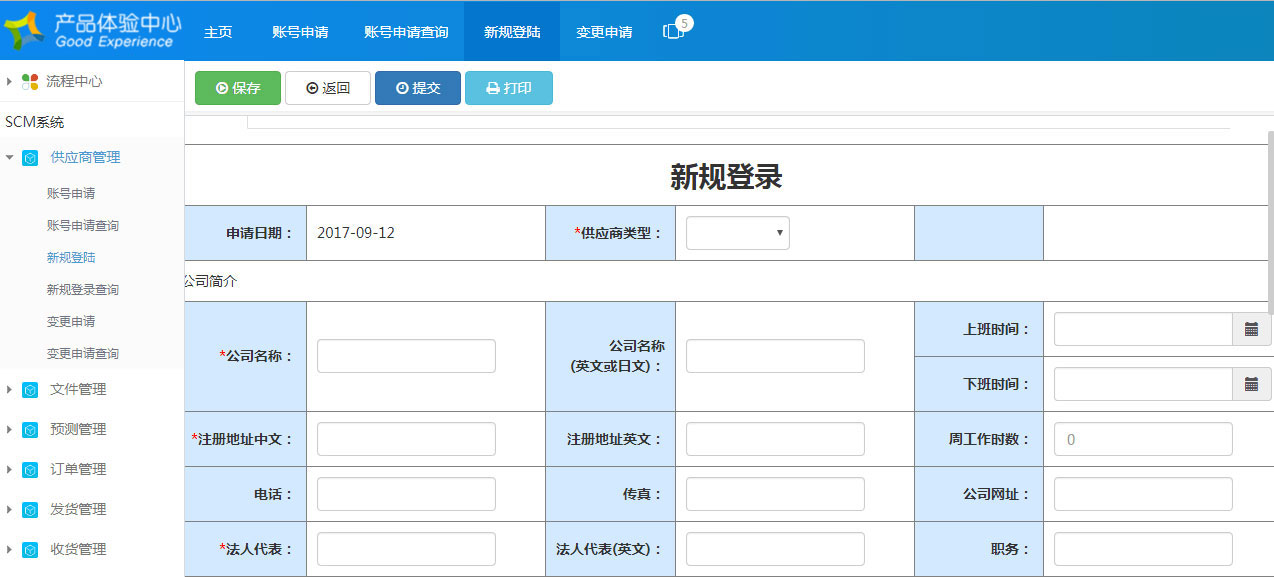Expand the 发货管理 arrow

[9, 509]
